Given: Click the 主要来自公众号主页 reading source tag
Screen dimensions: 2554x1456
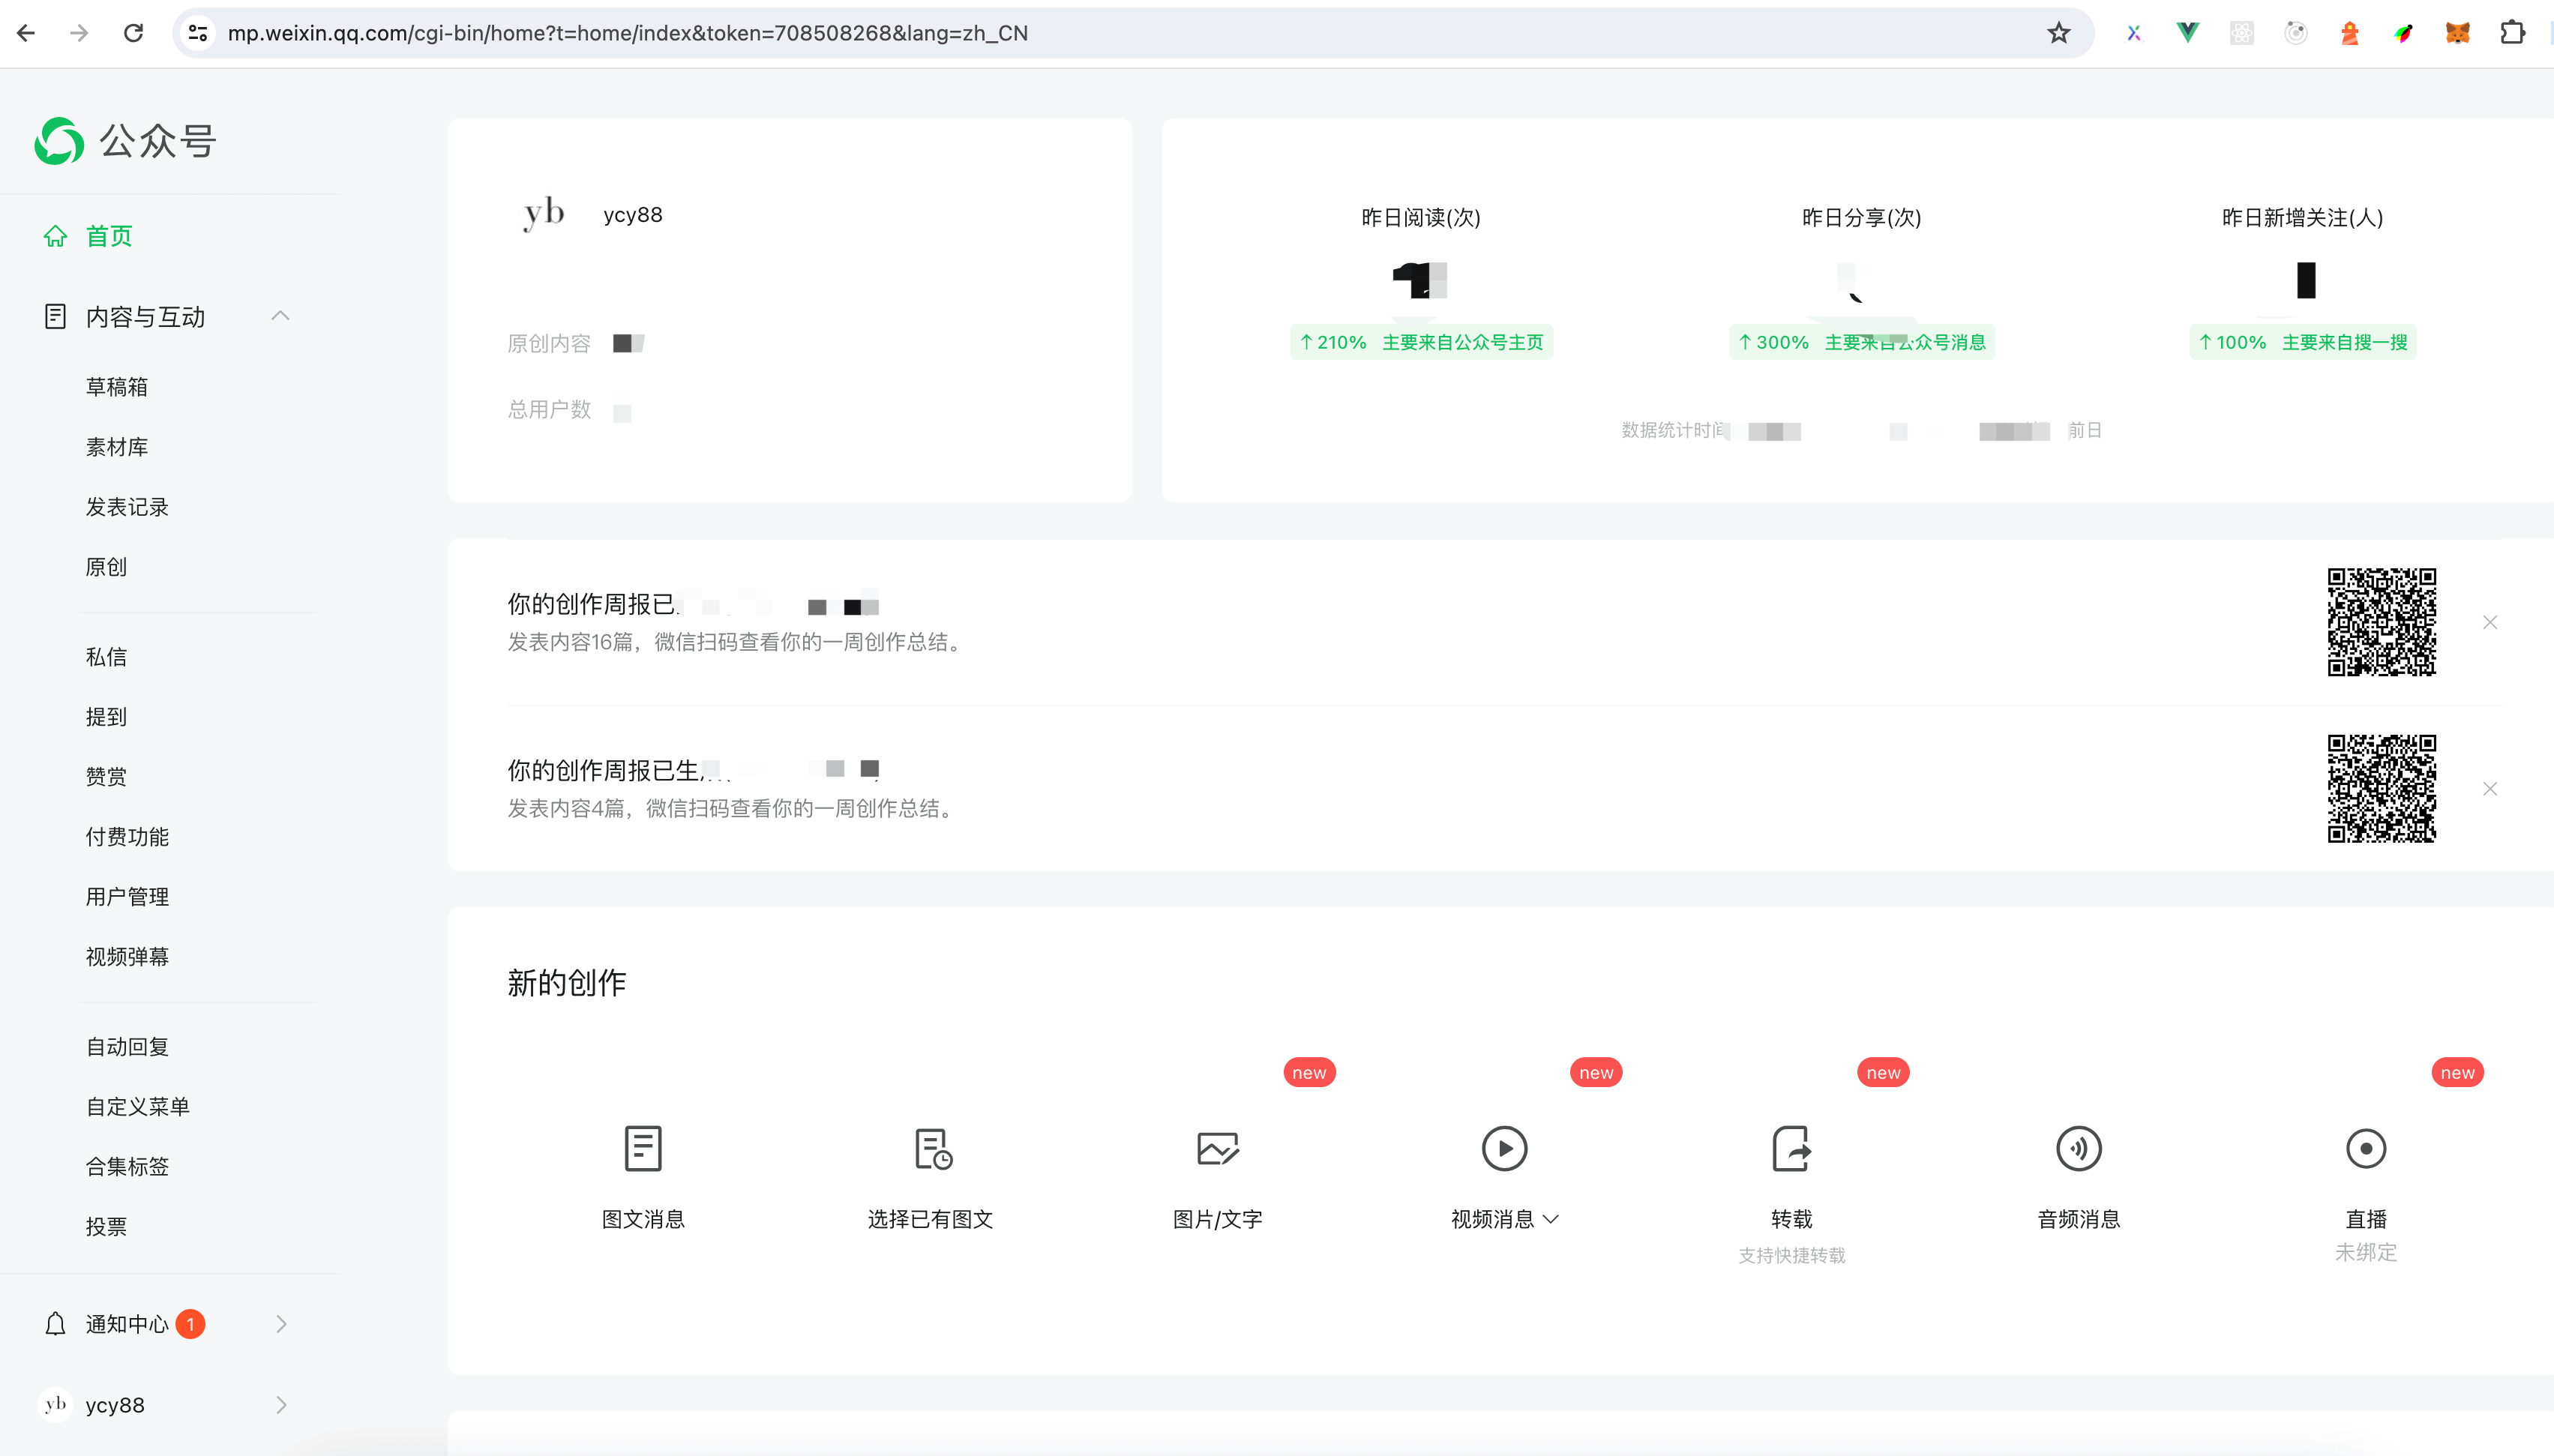Looking at the screenshot, I should 1462,342.
